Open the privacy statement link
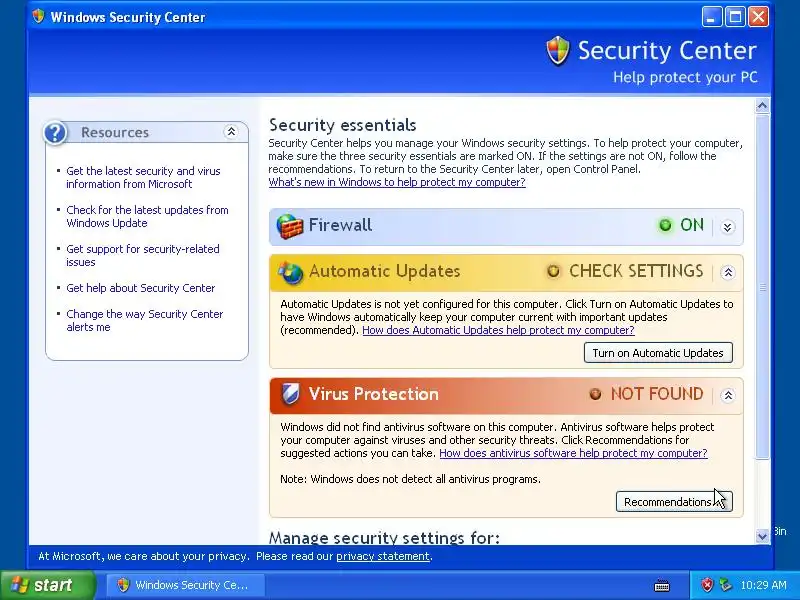 tap(383, 556)
